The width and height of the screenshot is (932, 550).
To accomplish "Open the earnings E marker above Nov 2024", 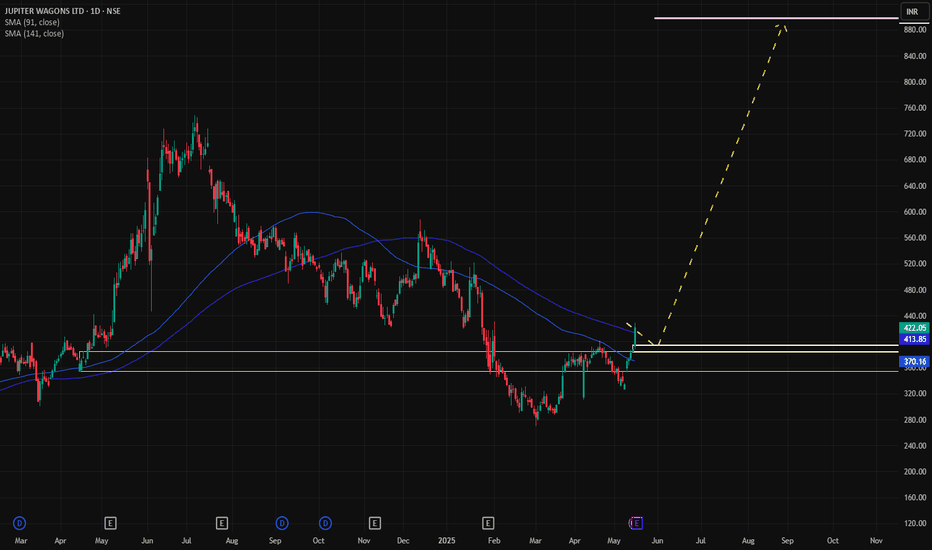I will click(x=374, y=523).
